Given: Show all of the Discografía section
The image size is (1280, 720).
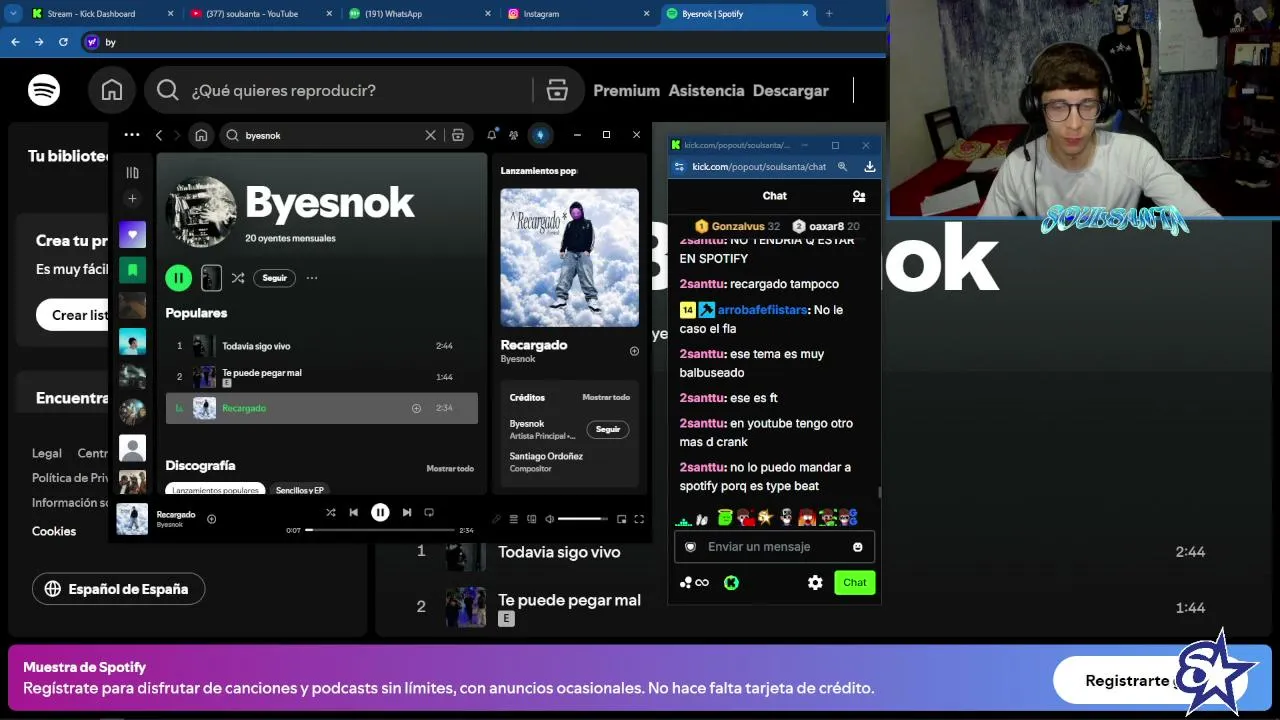Looking at the screenshot, I should click(x=450, y=468).
